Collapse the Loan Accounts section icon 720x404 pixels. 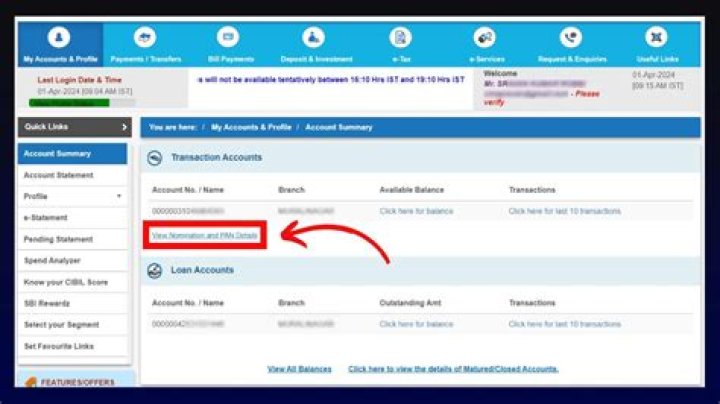(x=155, y=271)
